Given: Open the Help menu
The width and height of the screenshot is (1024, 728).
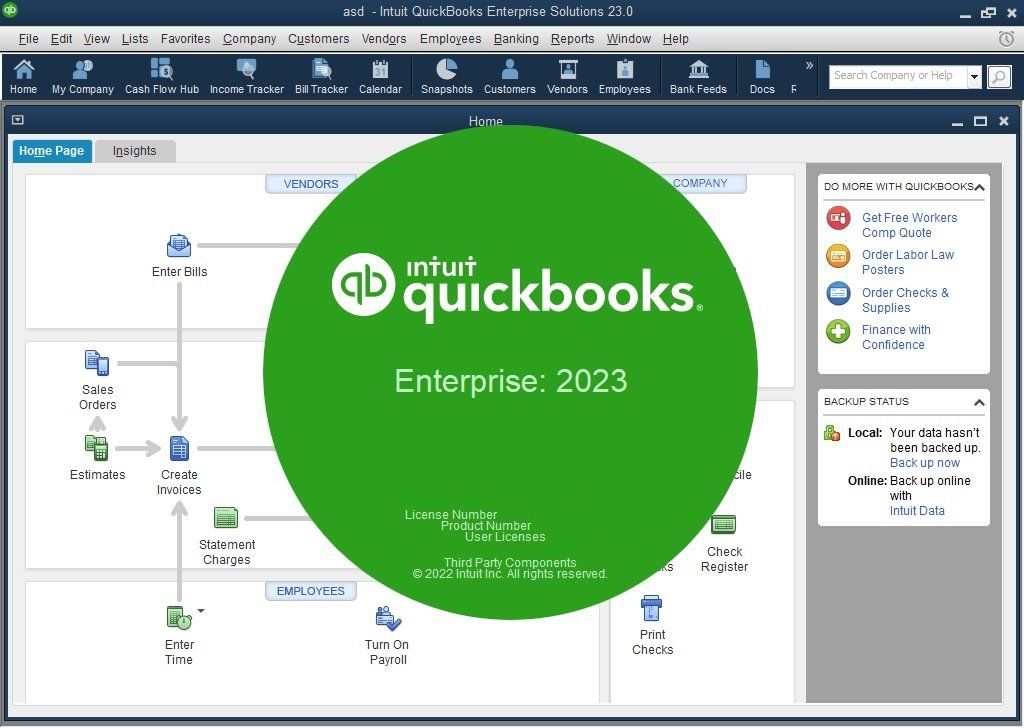Looking at the screenshot, I should (675, 39).
